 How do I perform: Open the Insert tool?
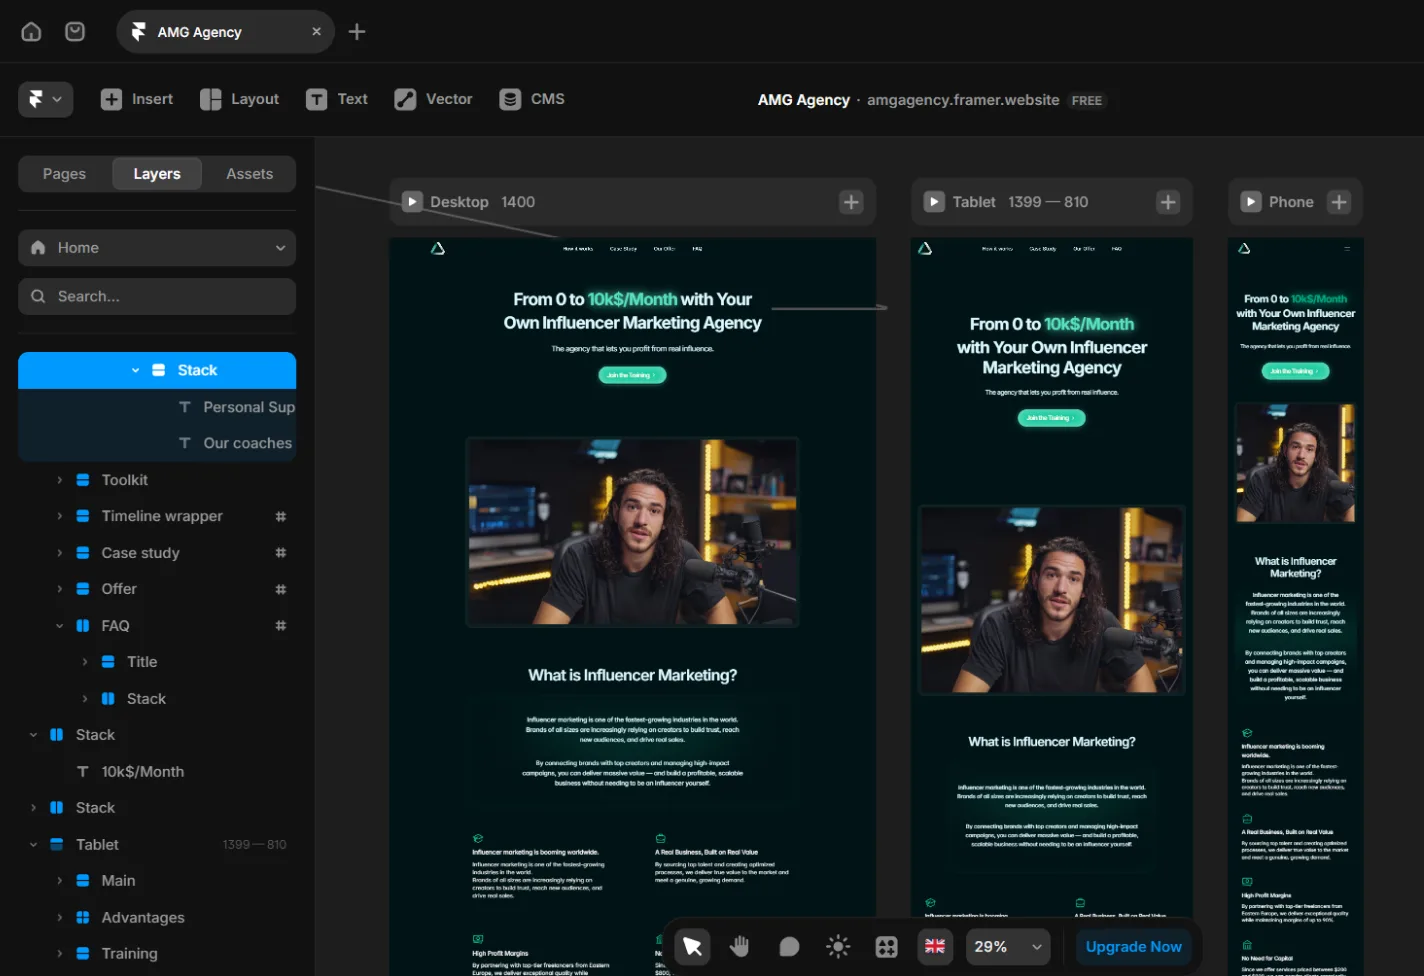point(137,99)
